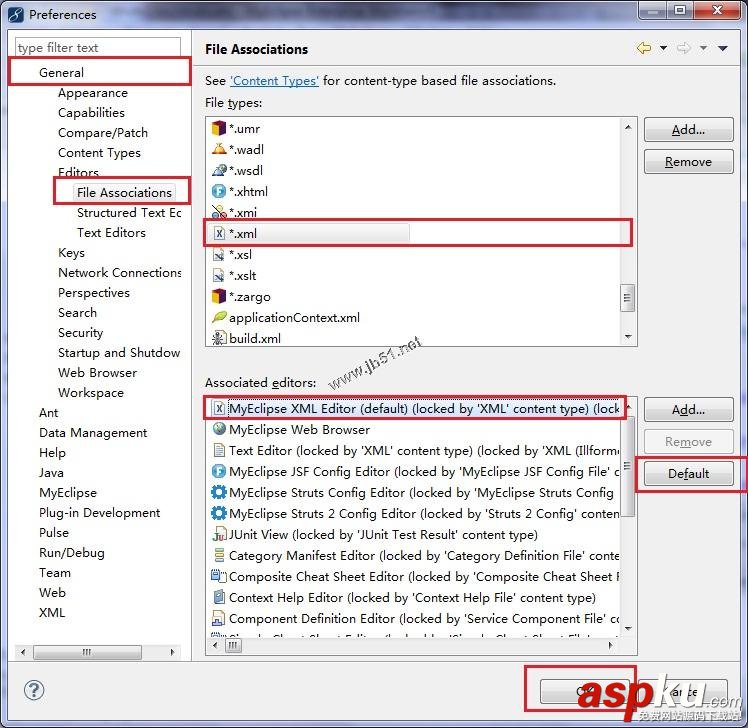This screenshot has width=748, height=728.
Task: Select the Web Browser preferences page
Action: tap(97, 373)
